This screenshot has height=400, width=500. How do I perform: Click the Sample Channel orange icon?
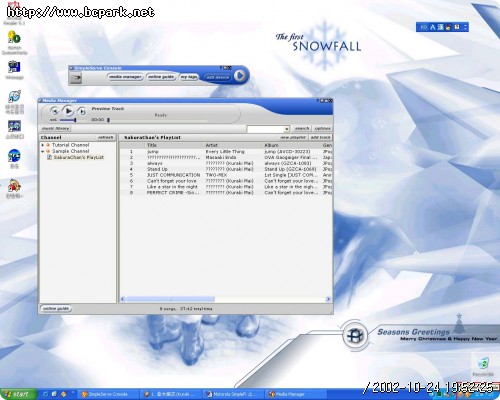point(48,151)
